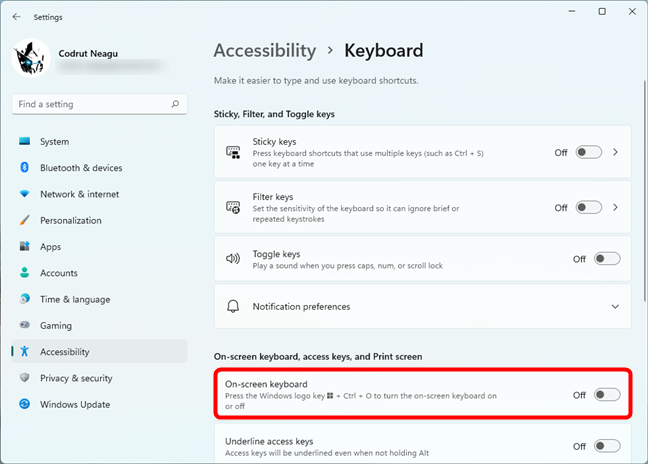Click the Bluetooth & devices icon

coord(25,168)
